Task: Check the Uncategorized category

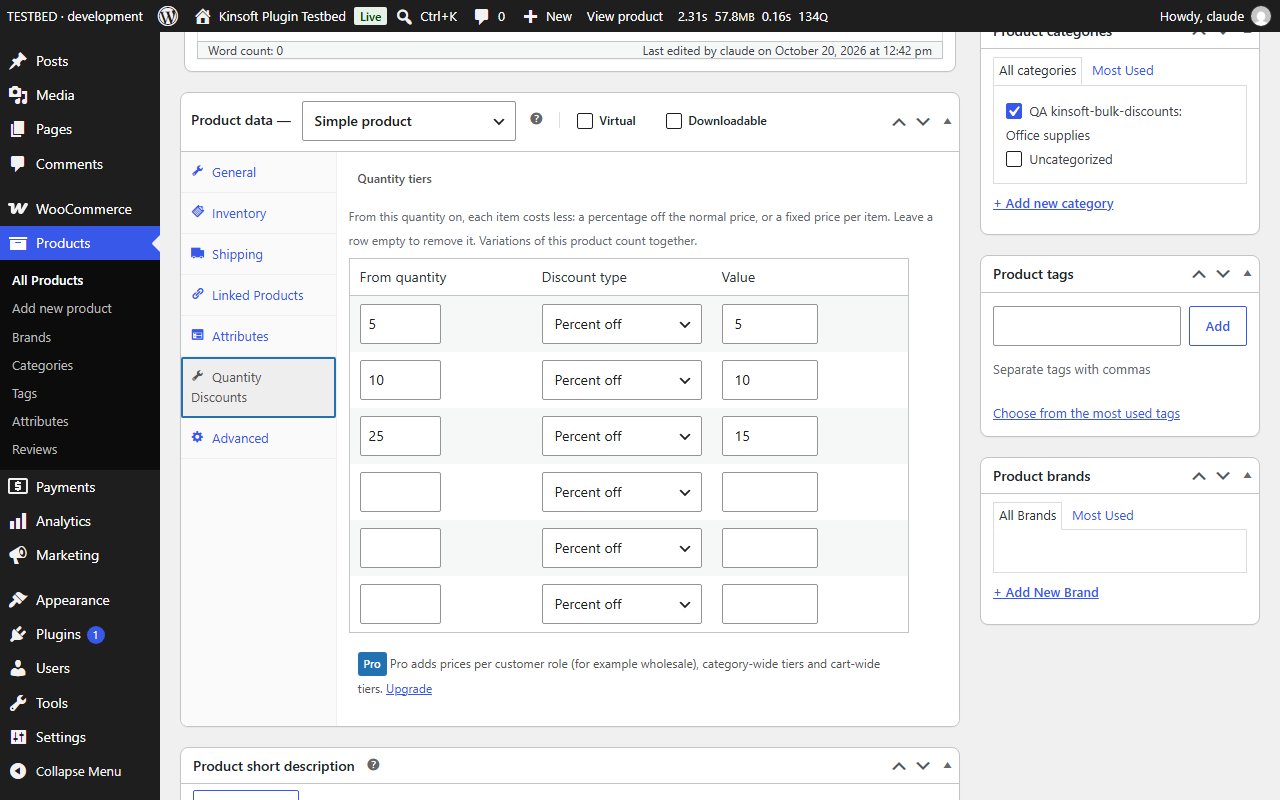Action: [1014, 159]
